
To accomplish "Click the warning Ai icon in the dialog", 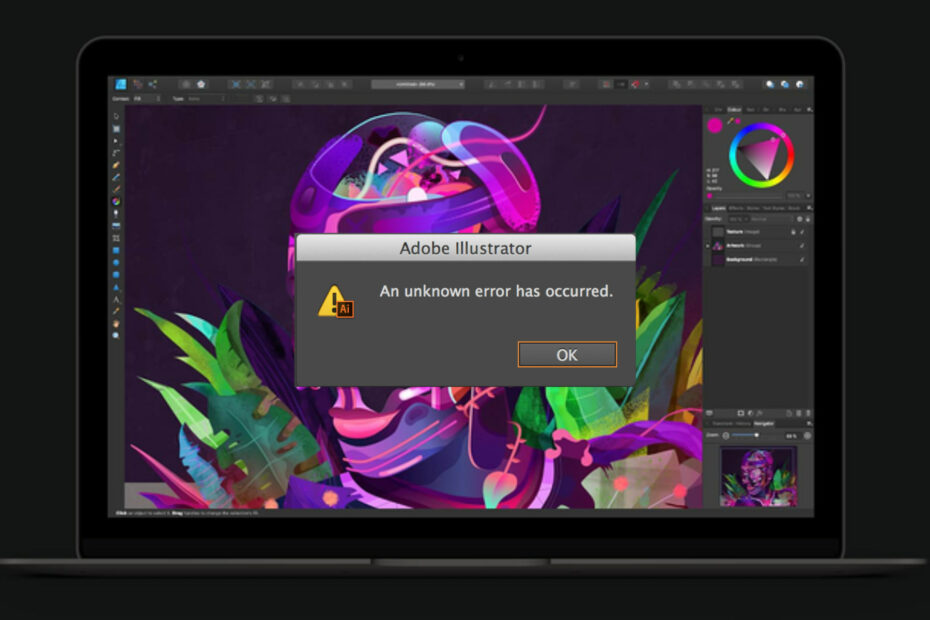I will 336,302.
